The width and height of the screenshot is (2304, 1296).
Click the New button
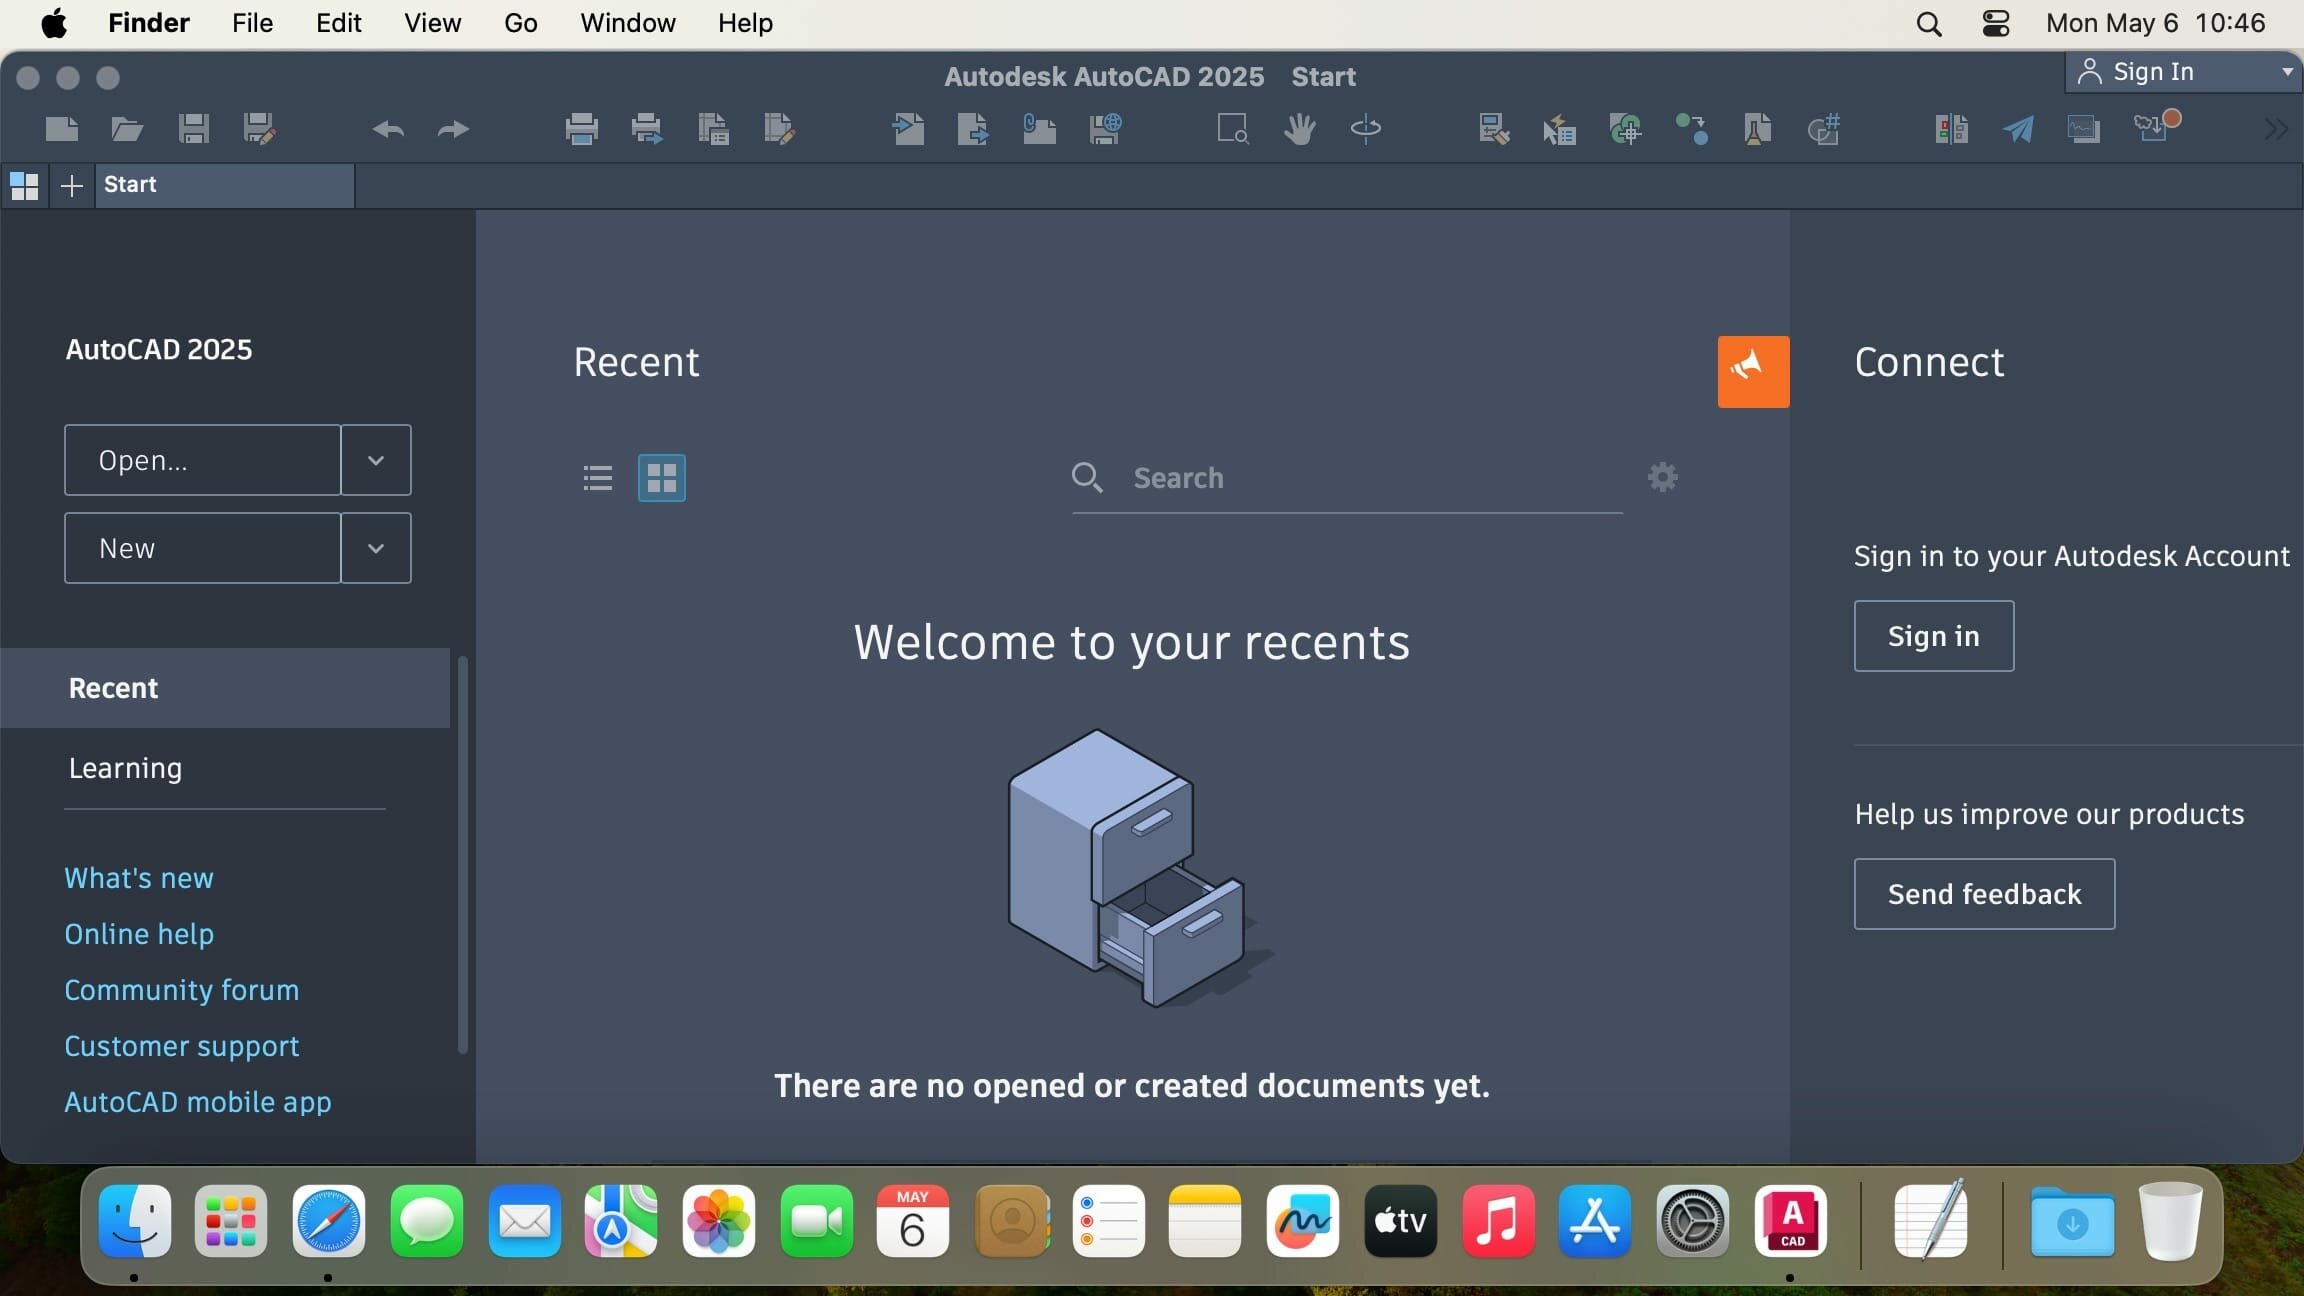pyautogui.click(x=203, y=548)
